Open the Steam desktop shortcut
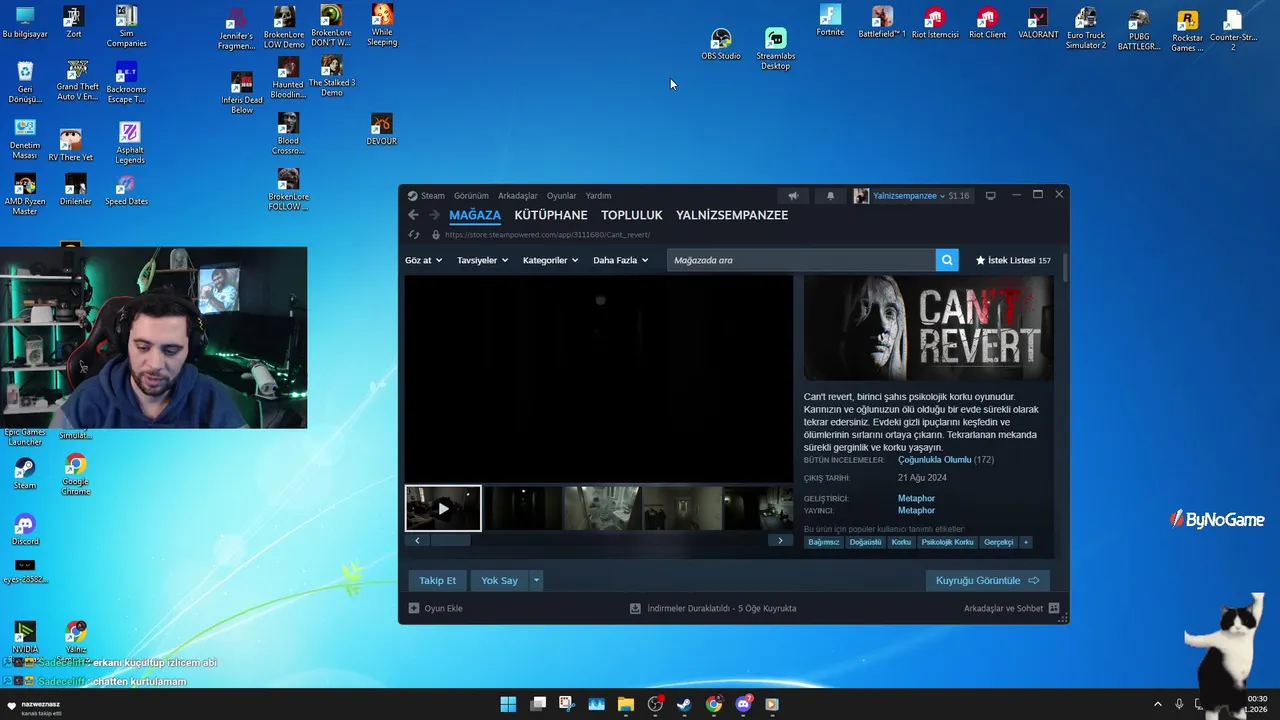The height and width of the screenshot is (720, 1280). click(25, 474)
